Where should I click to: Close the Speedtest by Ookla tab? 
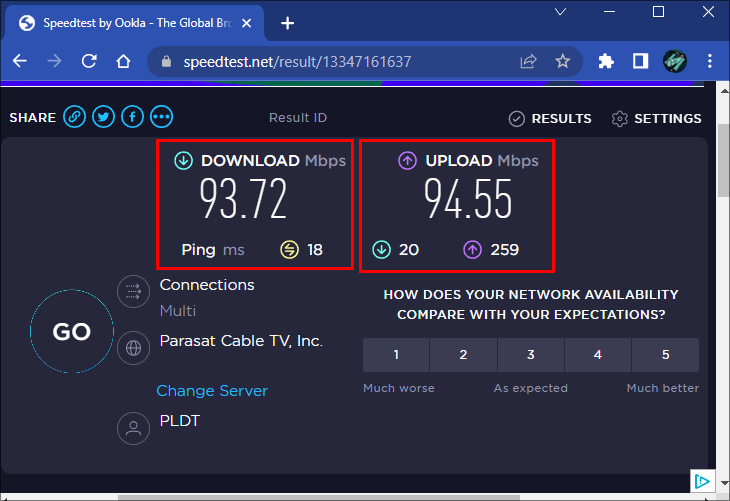(x=247, y=23)
